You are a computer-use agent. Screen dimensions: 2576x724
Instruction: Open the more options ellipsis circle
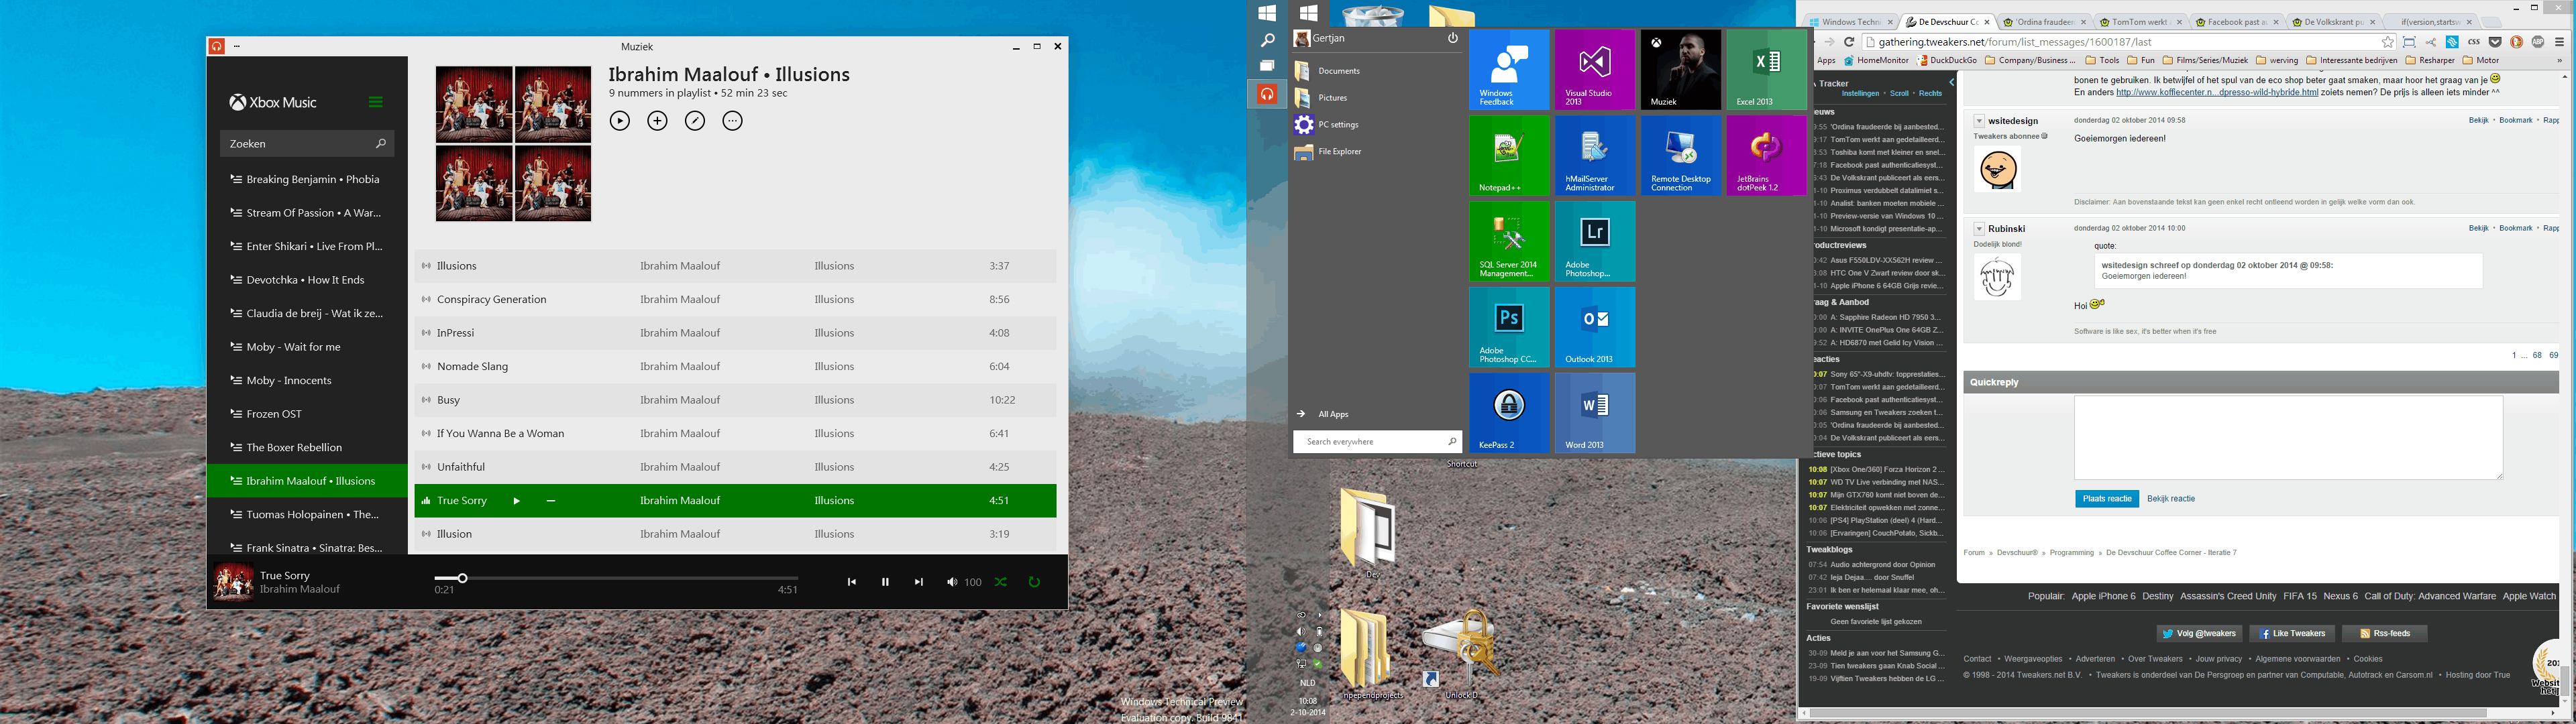[733, 121]
